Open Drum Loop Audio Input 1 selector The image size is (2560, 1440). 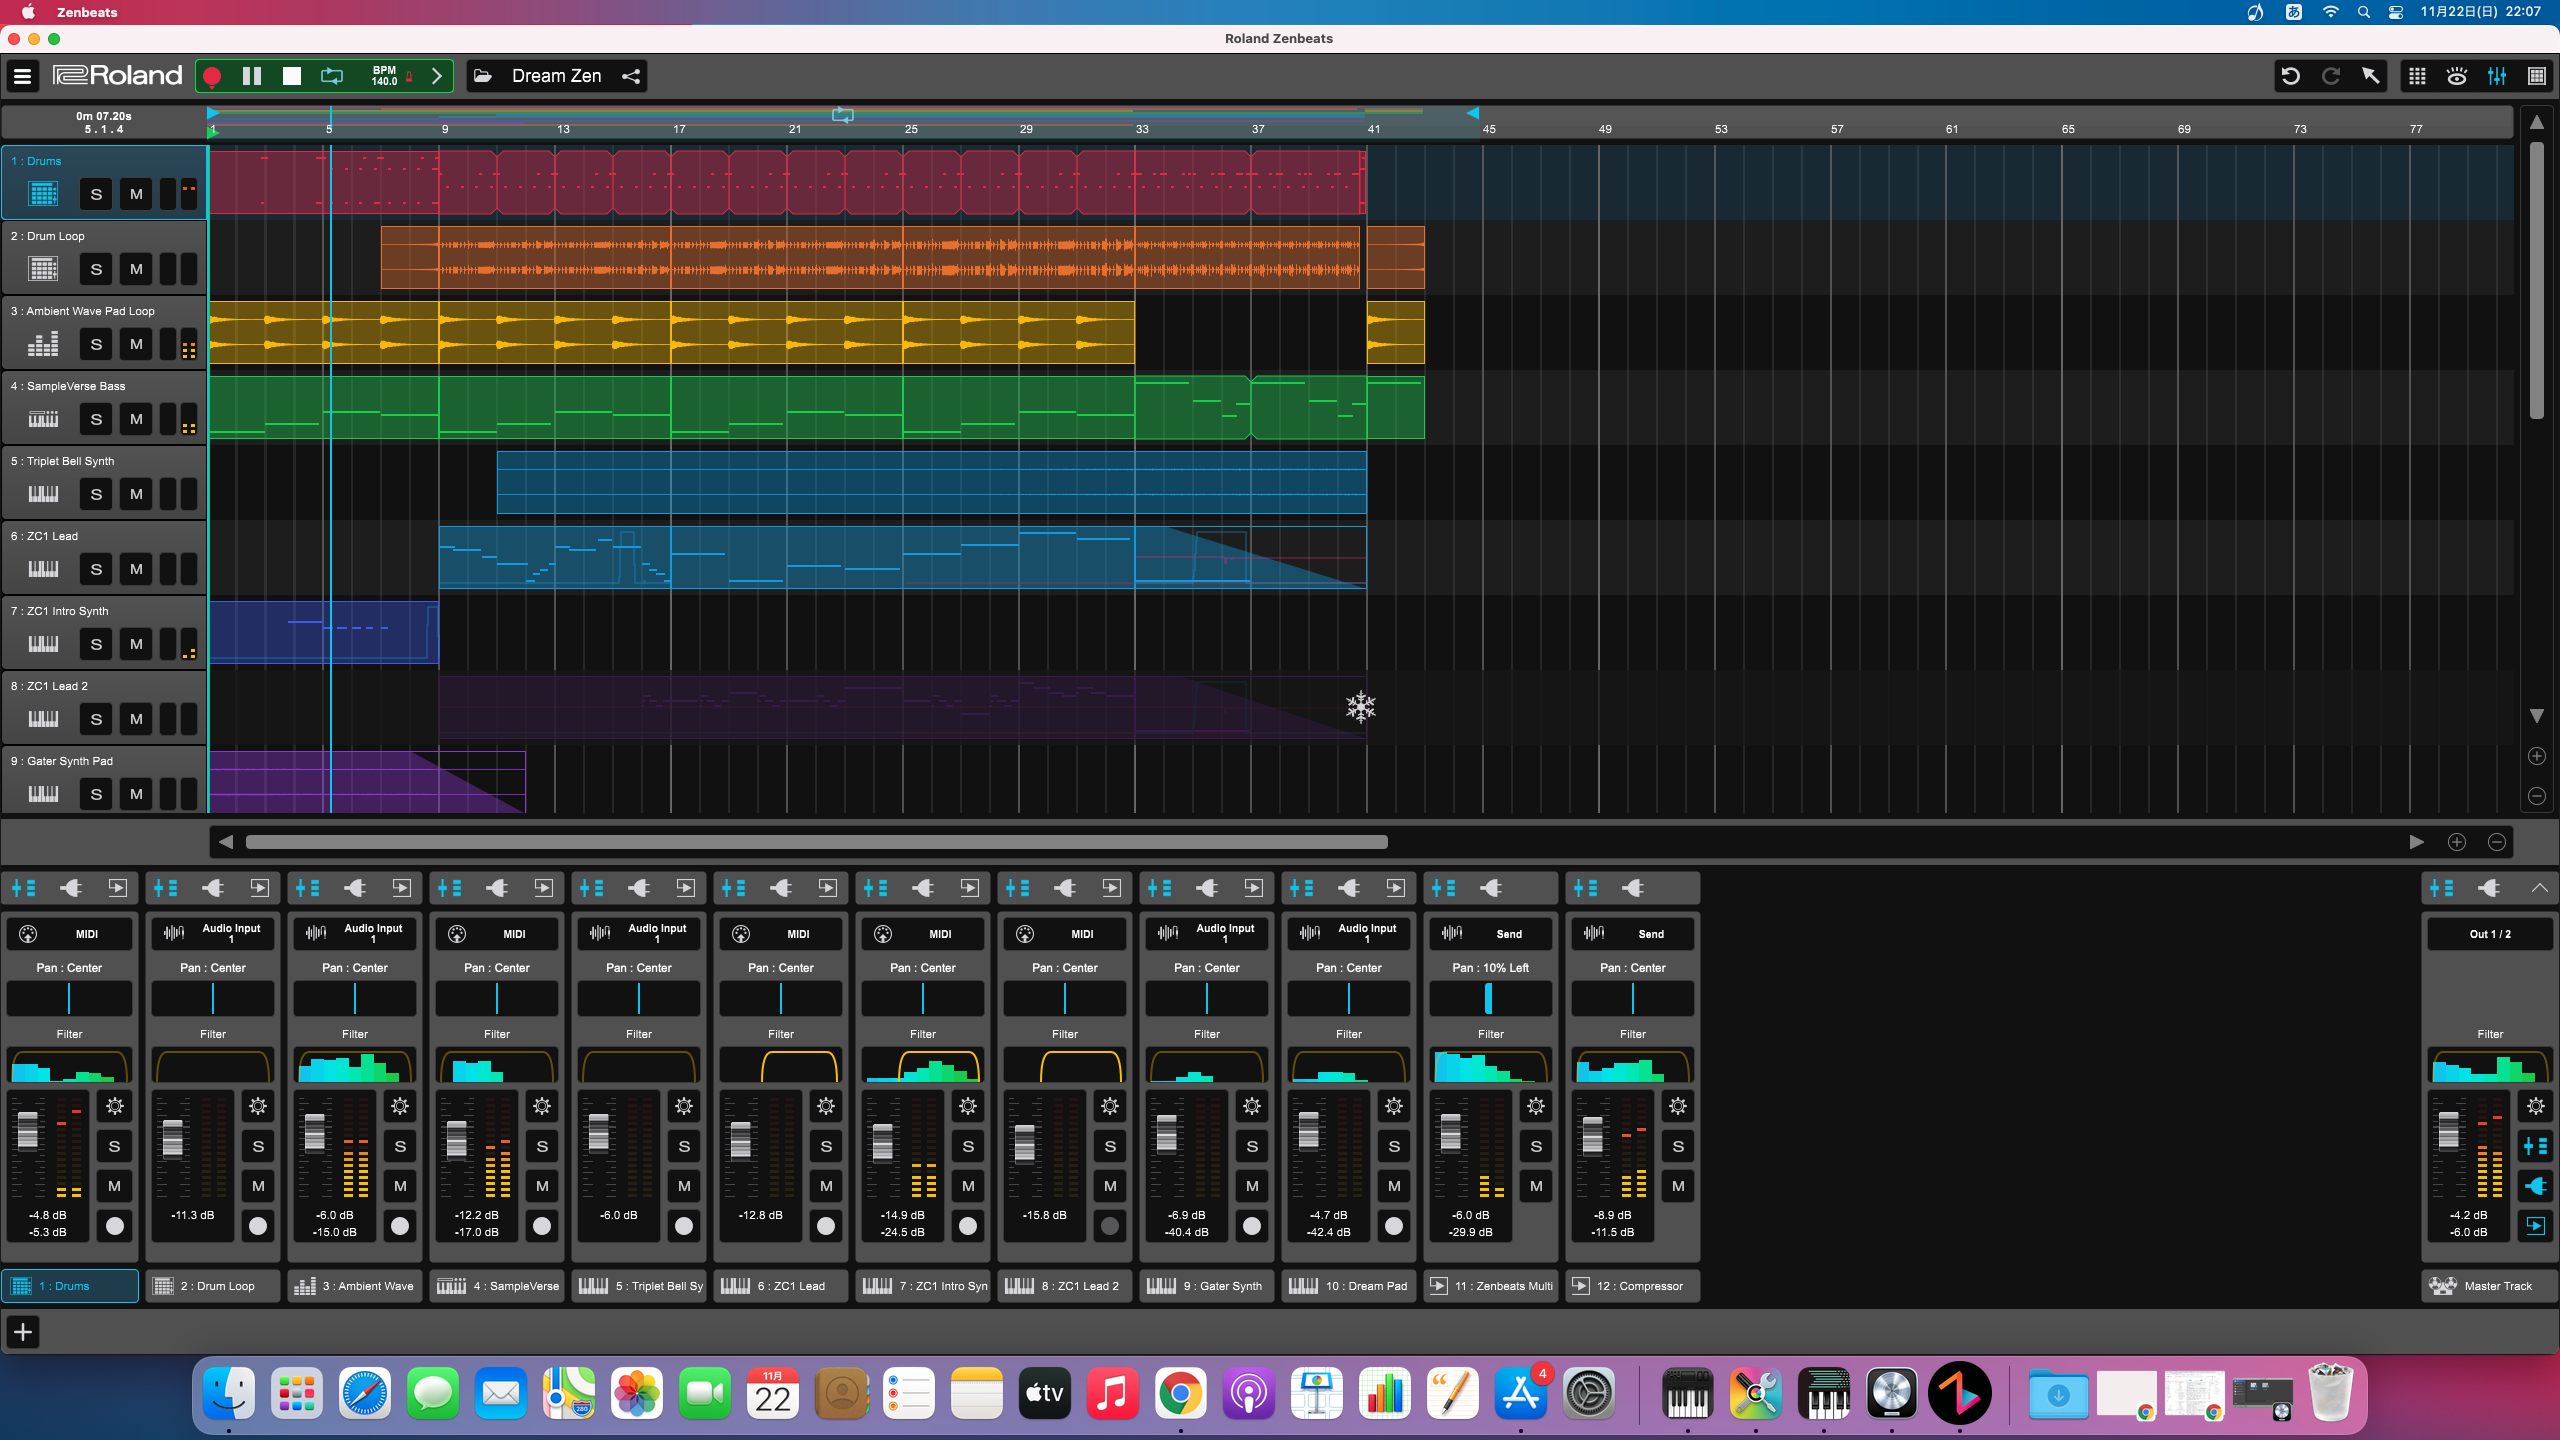click(x=212, y=934)
